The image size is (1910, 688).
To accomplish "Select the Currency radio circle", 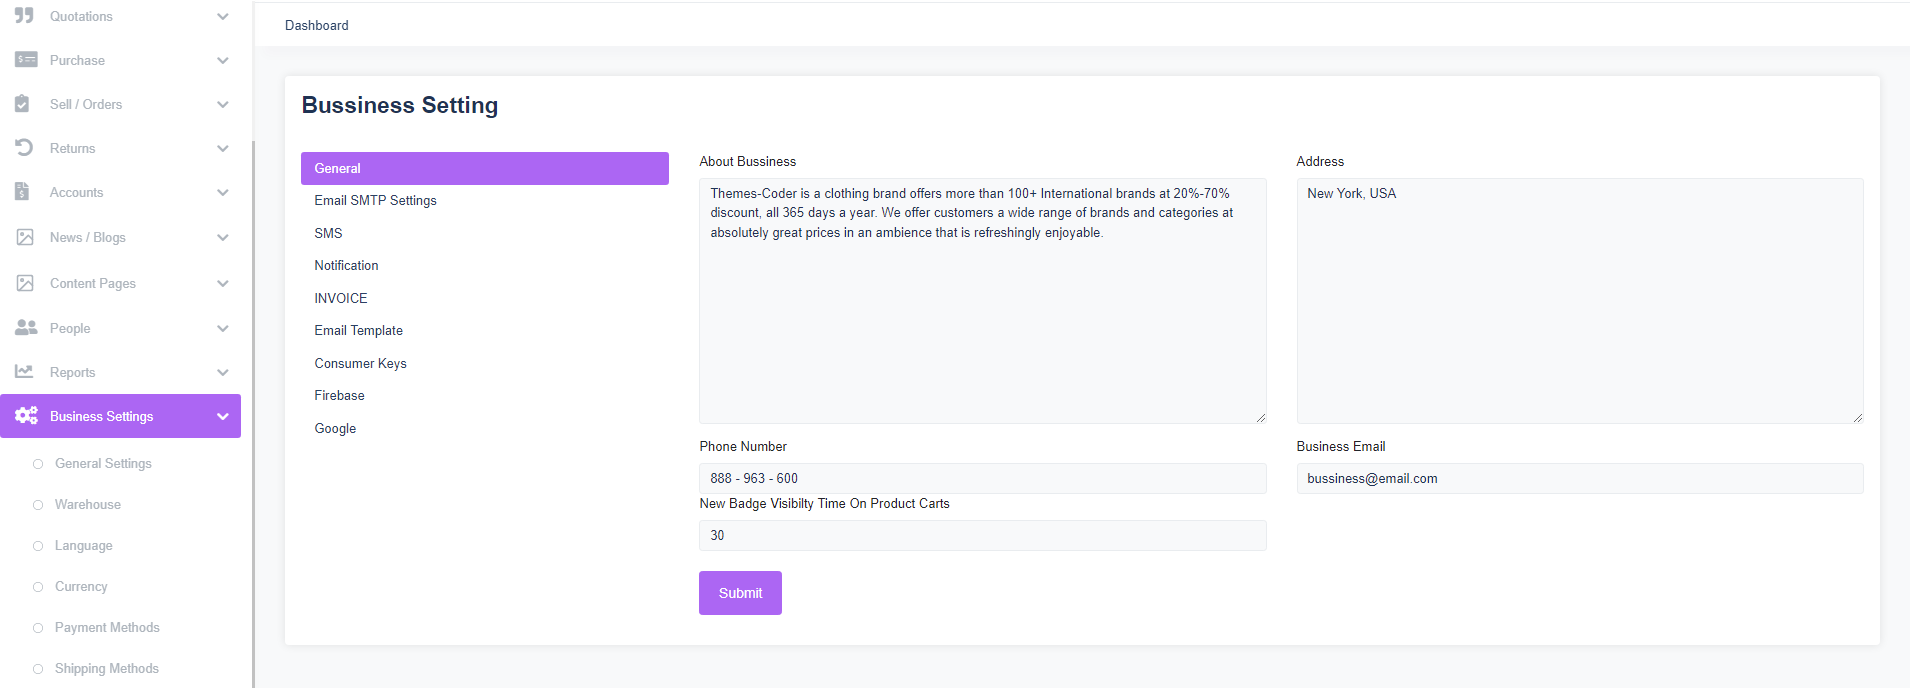I will (38, 587).
